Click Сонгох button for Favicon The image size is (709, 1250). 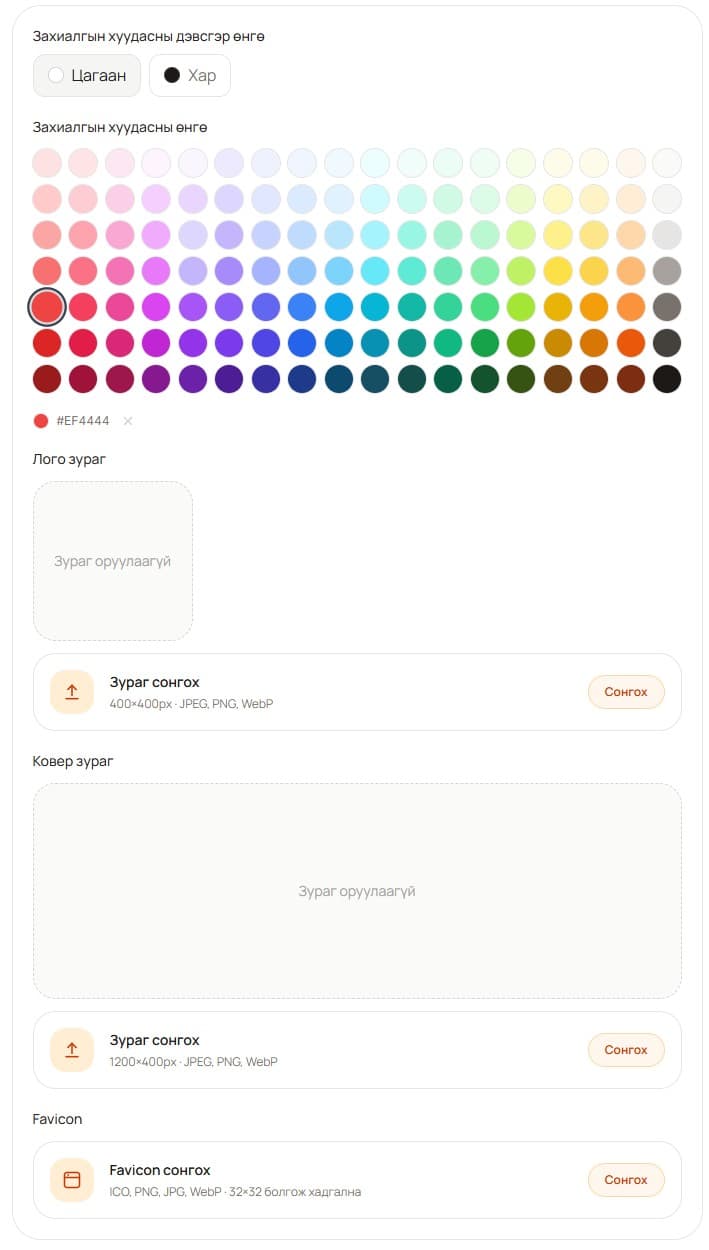626,1180
